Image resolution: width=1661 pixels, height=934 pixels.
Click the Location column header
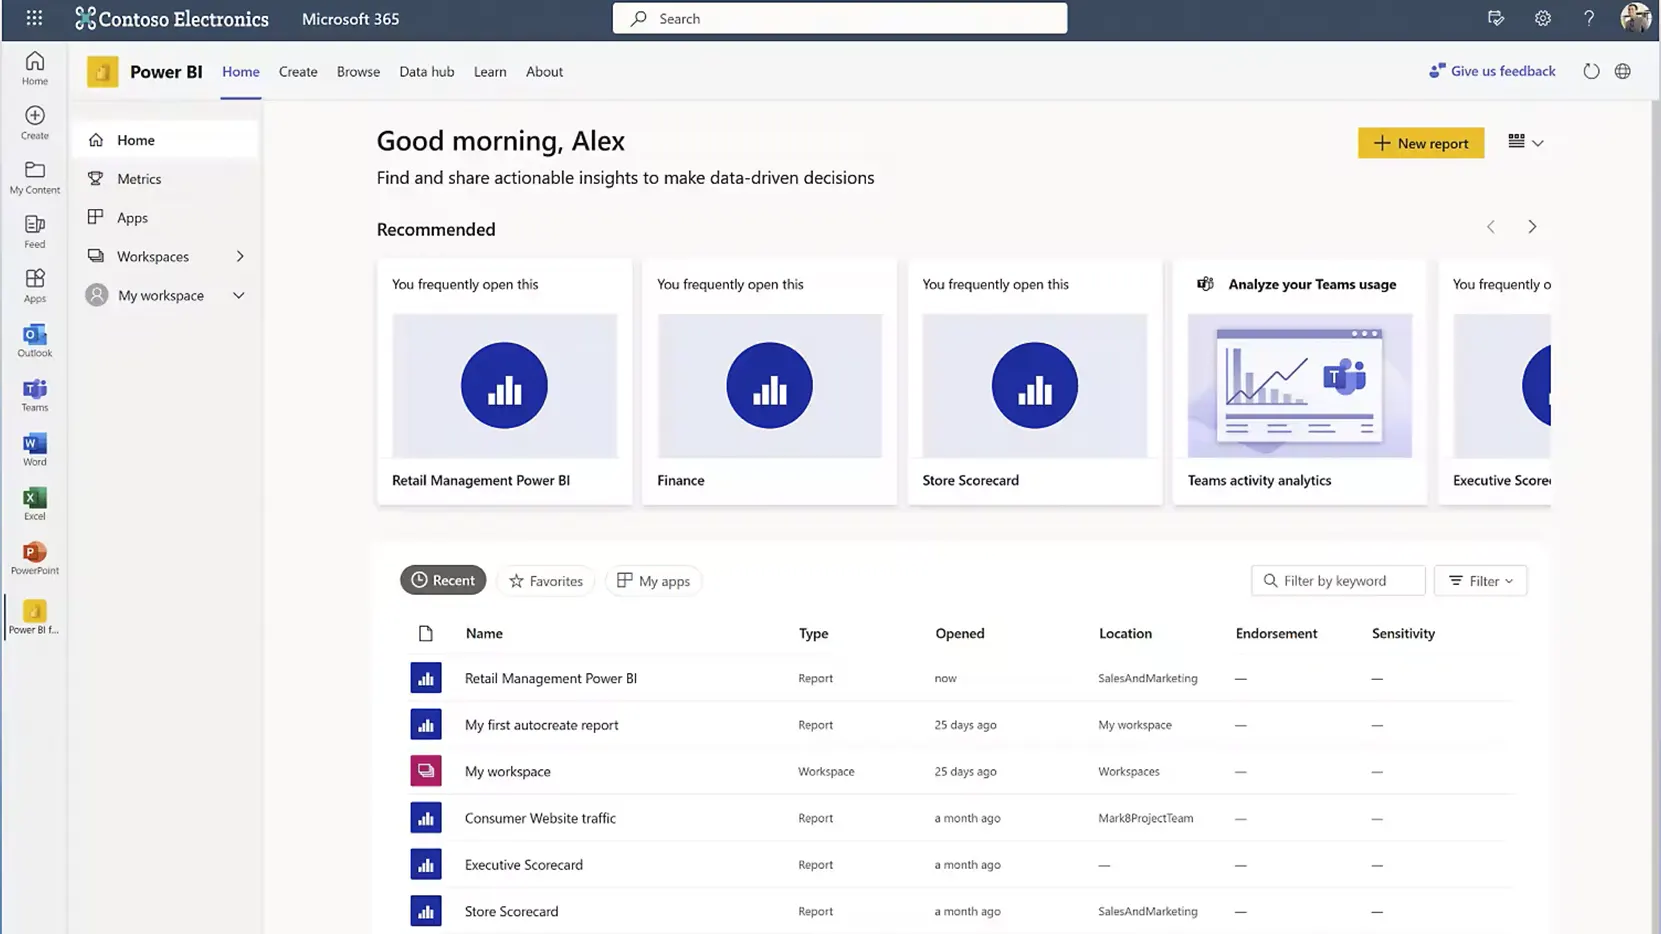click(x=1125, y=633)
